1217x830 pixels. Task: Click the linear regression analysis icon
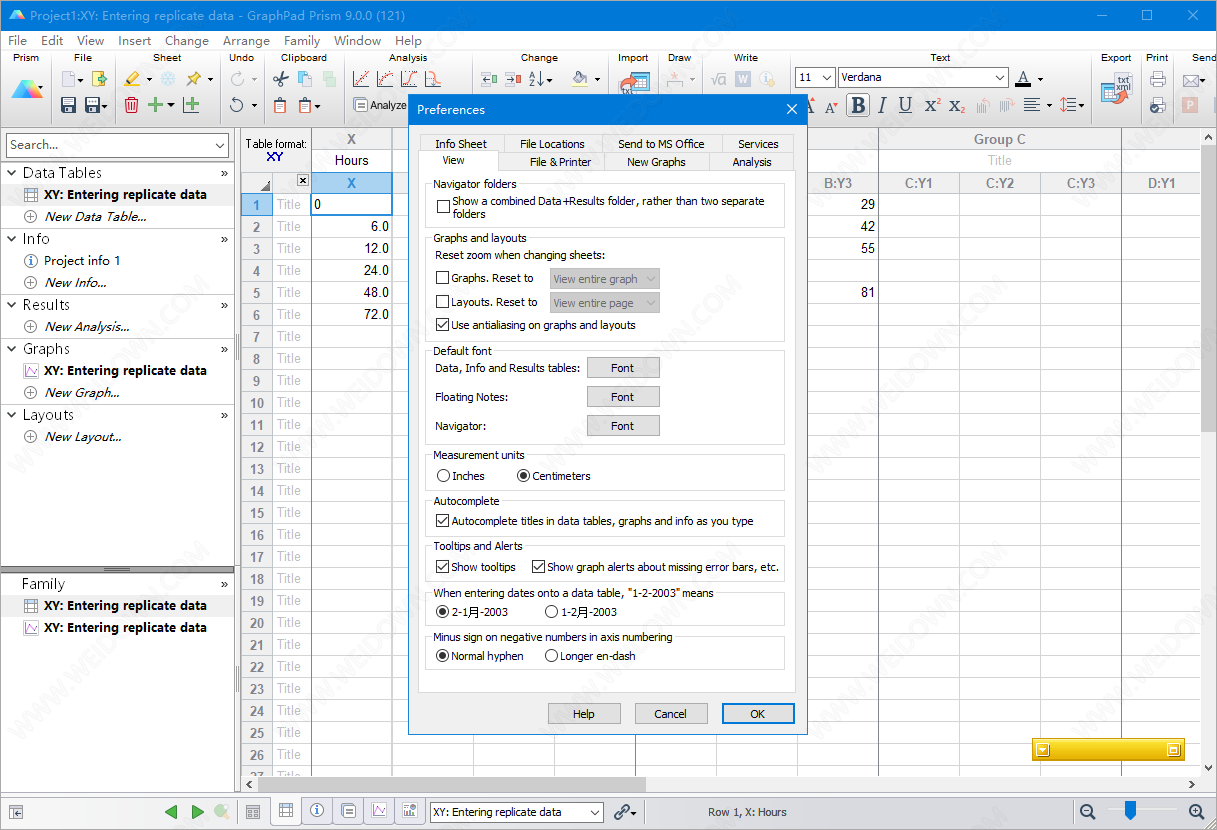pyautogui.click(x=361, y=79)
